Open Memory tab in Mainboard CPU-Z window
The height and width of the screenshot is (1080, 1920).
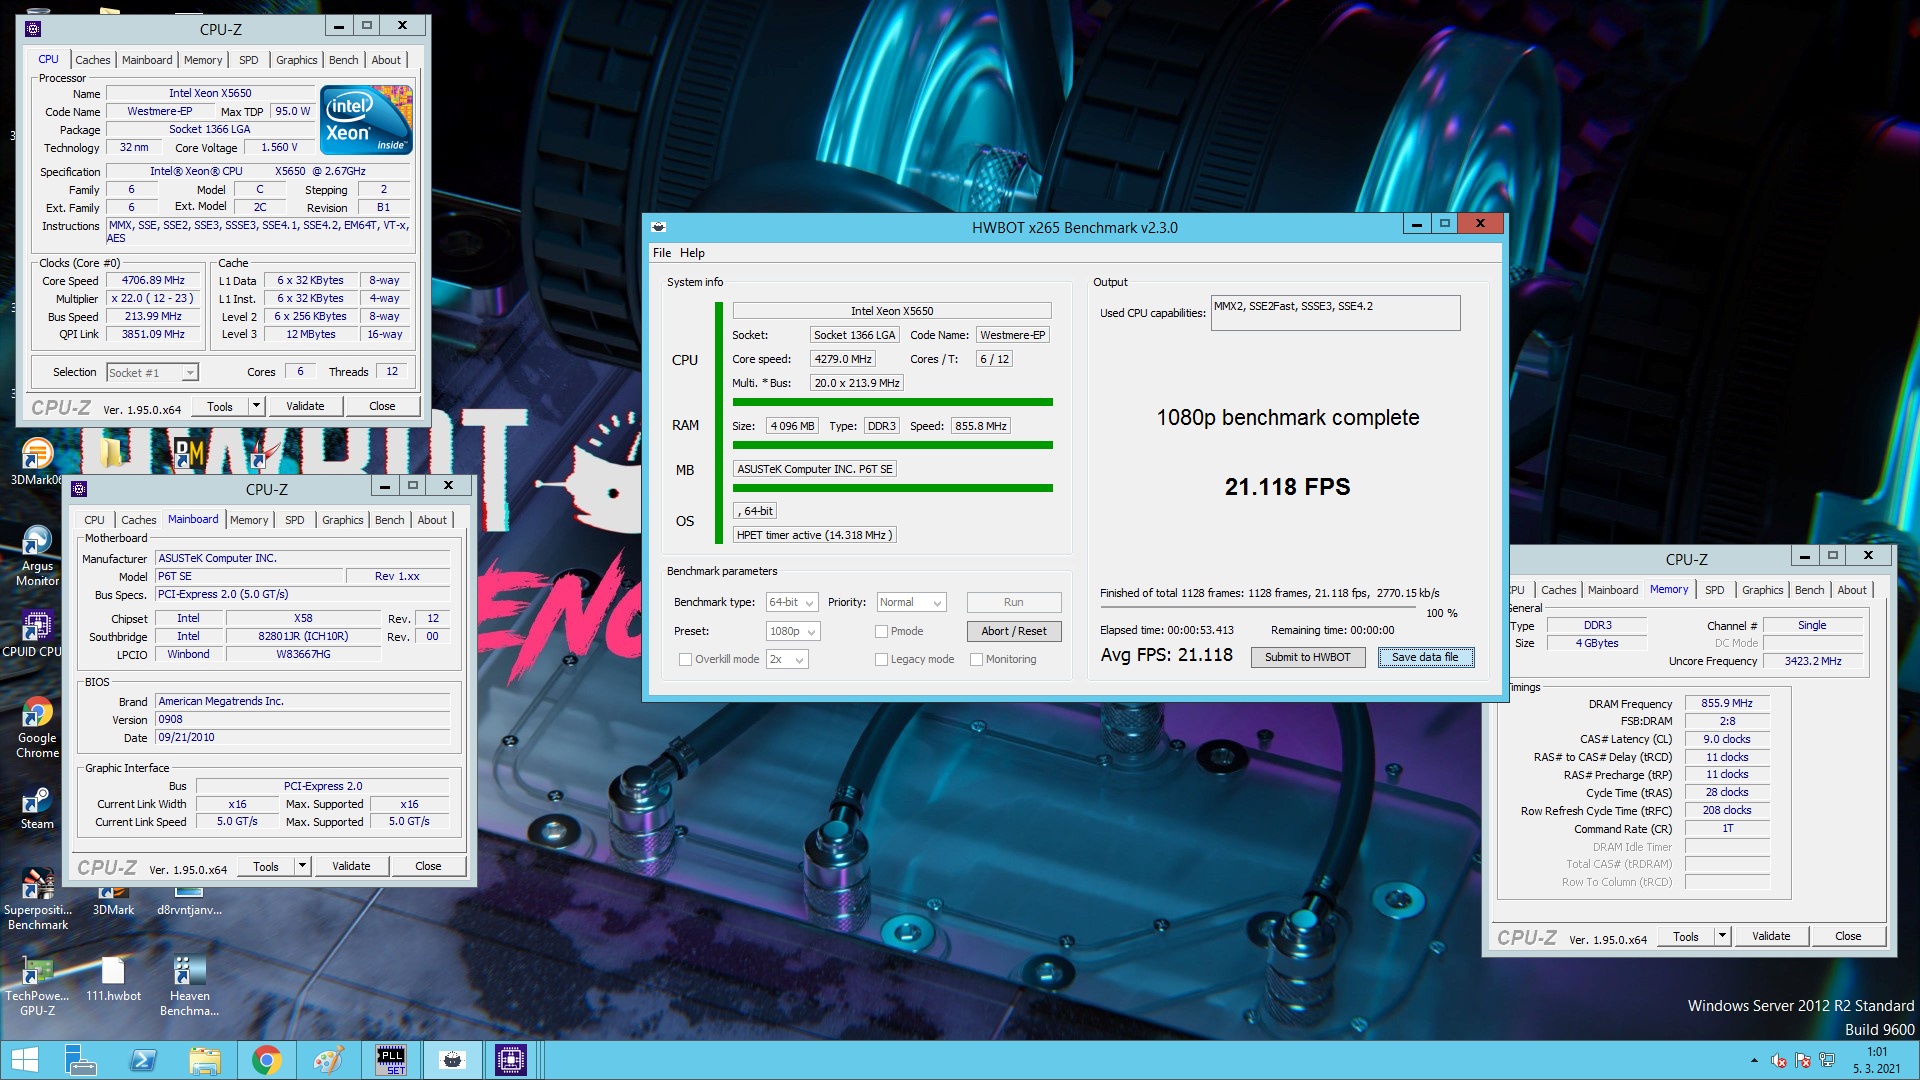tap(249, 520)
